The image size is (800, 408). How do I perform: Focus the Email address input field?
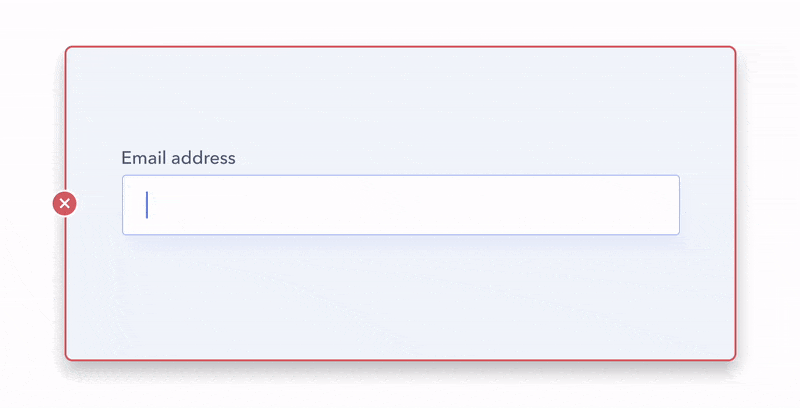(400, 205)
